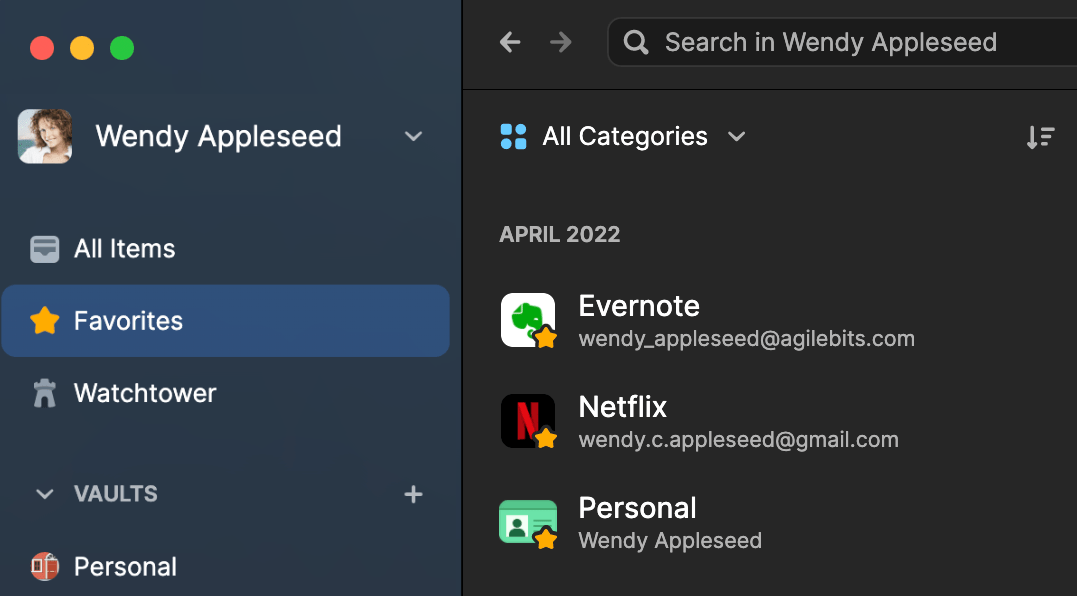Image resolution: width=1077 pixels, height=596 pixels.
Task: Click the back navigation arrow
Action: click(x=509, y=42)
